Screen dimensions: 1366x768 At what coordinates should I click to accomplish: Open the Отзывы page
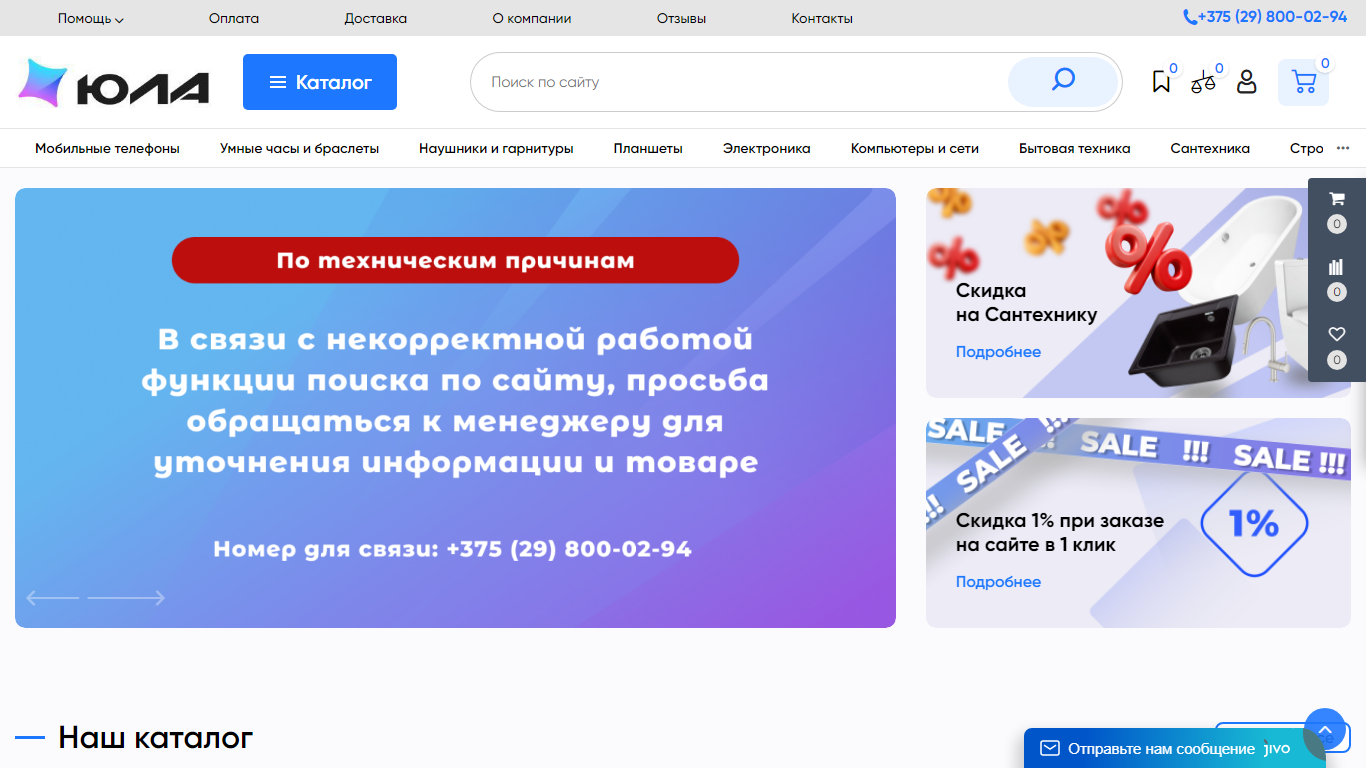tap(682, 18)
